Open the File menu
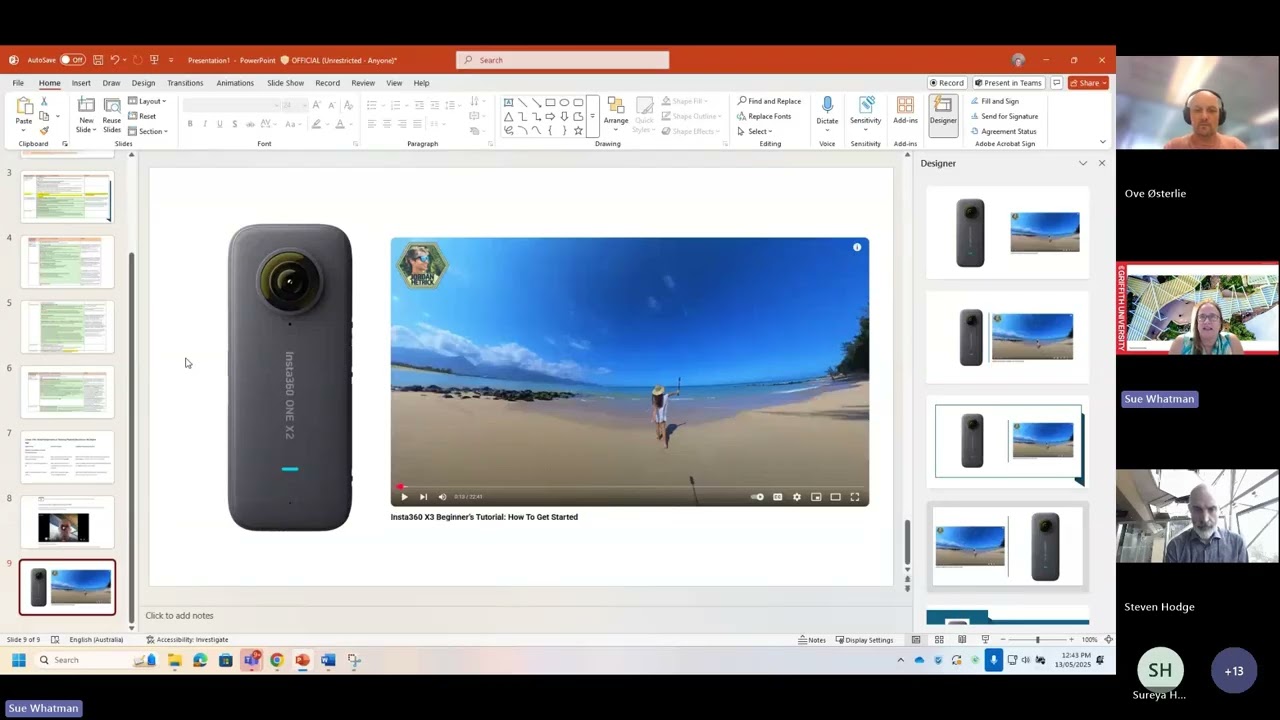 point(18,83)
